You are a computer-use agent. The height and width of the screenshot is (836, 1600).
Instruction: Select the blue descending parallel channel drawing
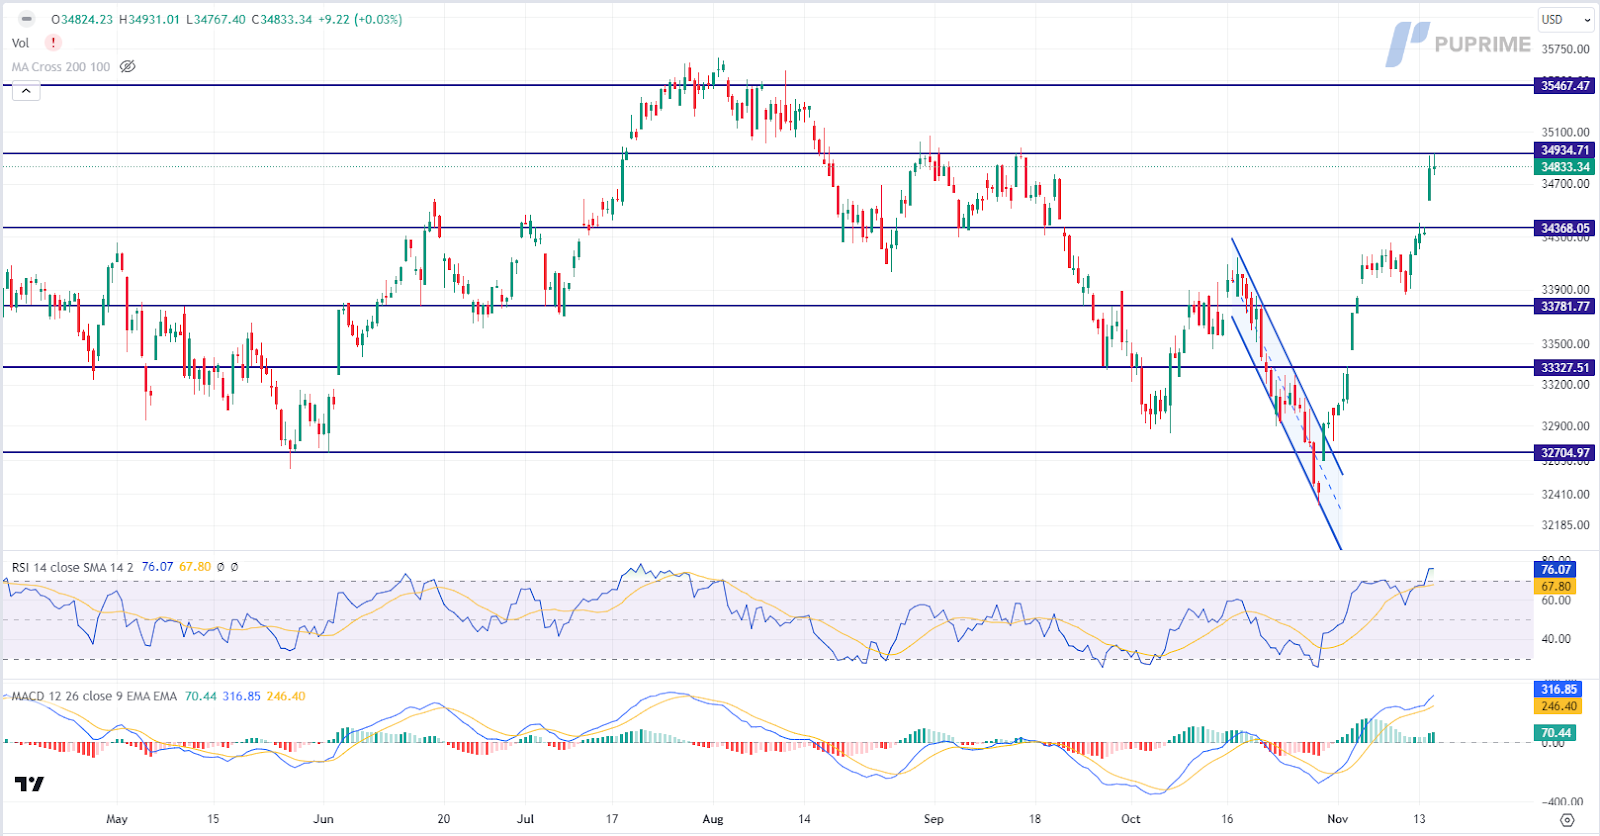pyautogui.click(x=1287, y=395)
